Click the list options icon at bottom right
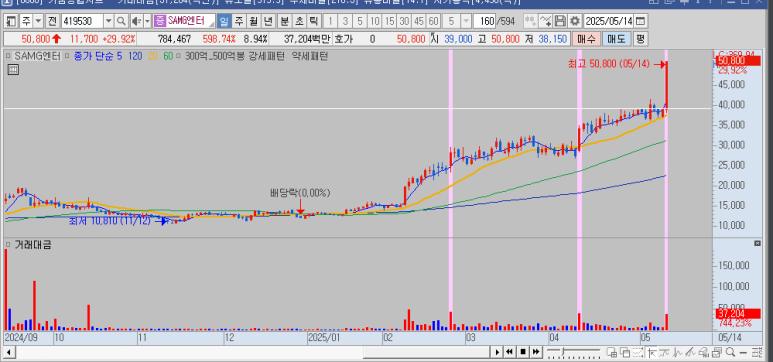 pyautogui.click(x=757, y=352)
